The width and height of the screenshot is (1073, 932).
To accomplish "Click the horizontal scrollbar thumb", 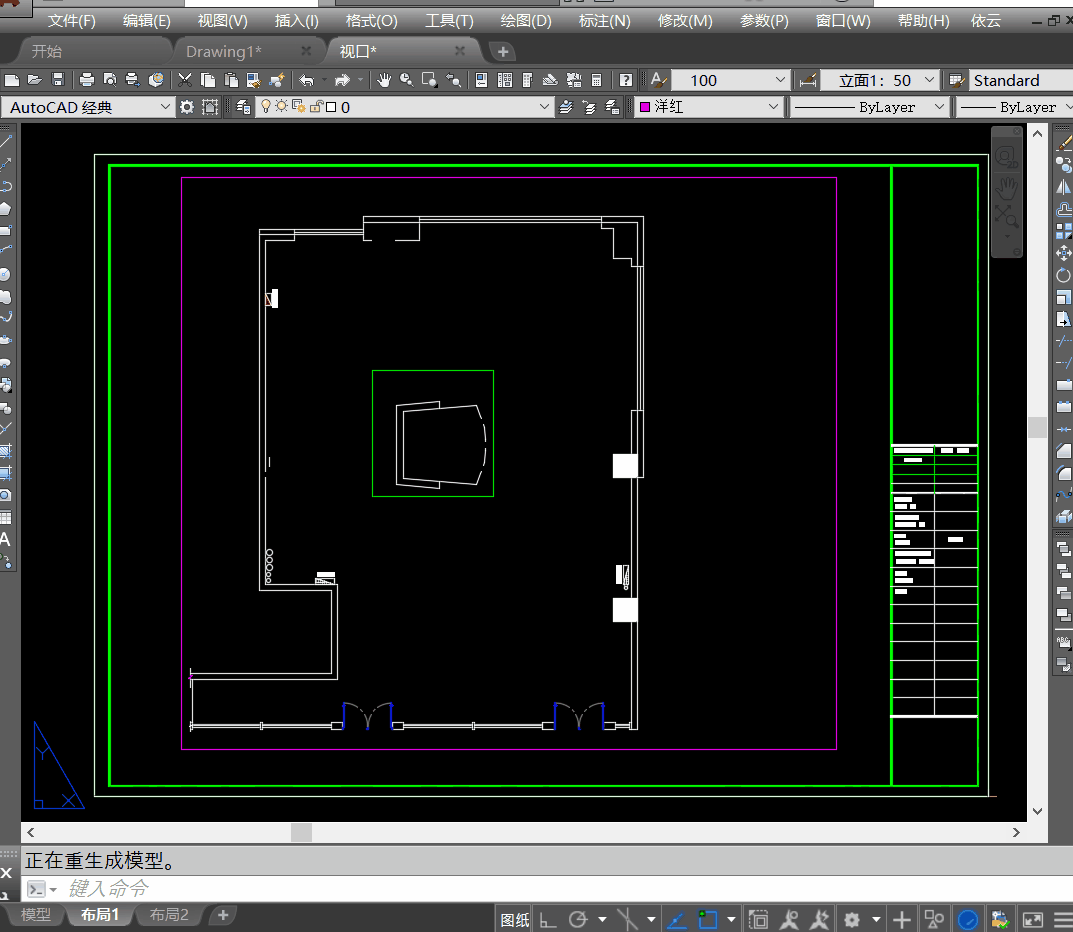I will pyautogui.click(x=301, y=833).
